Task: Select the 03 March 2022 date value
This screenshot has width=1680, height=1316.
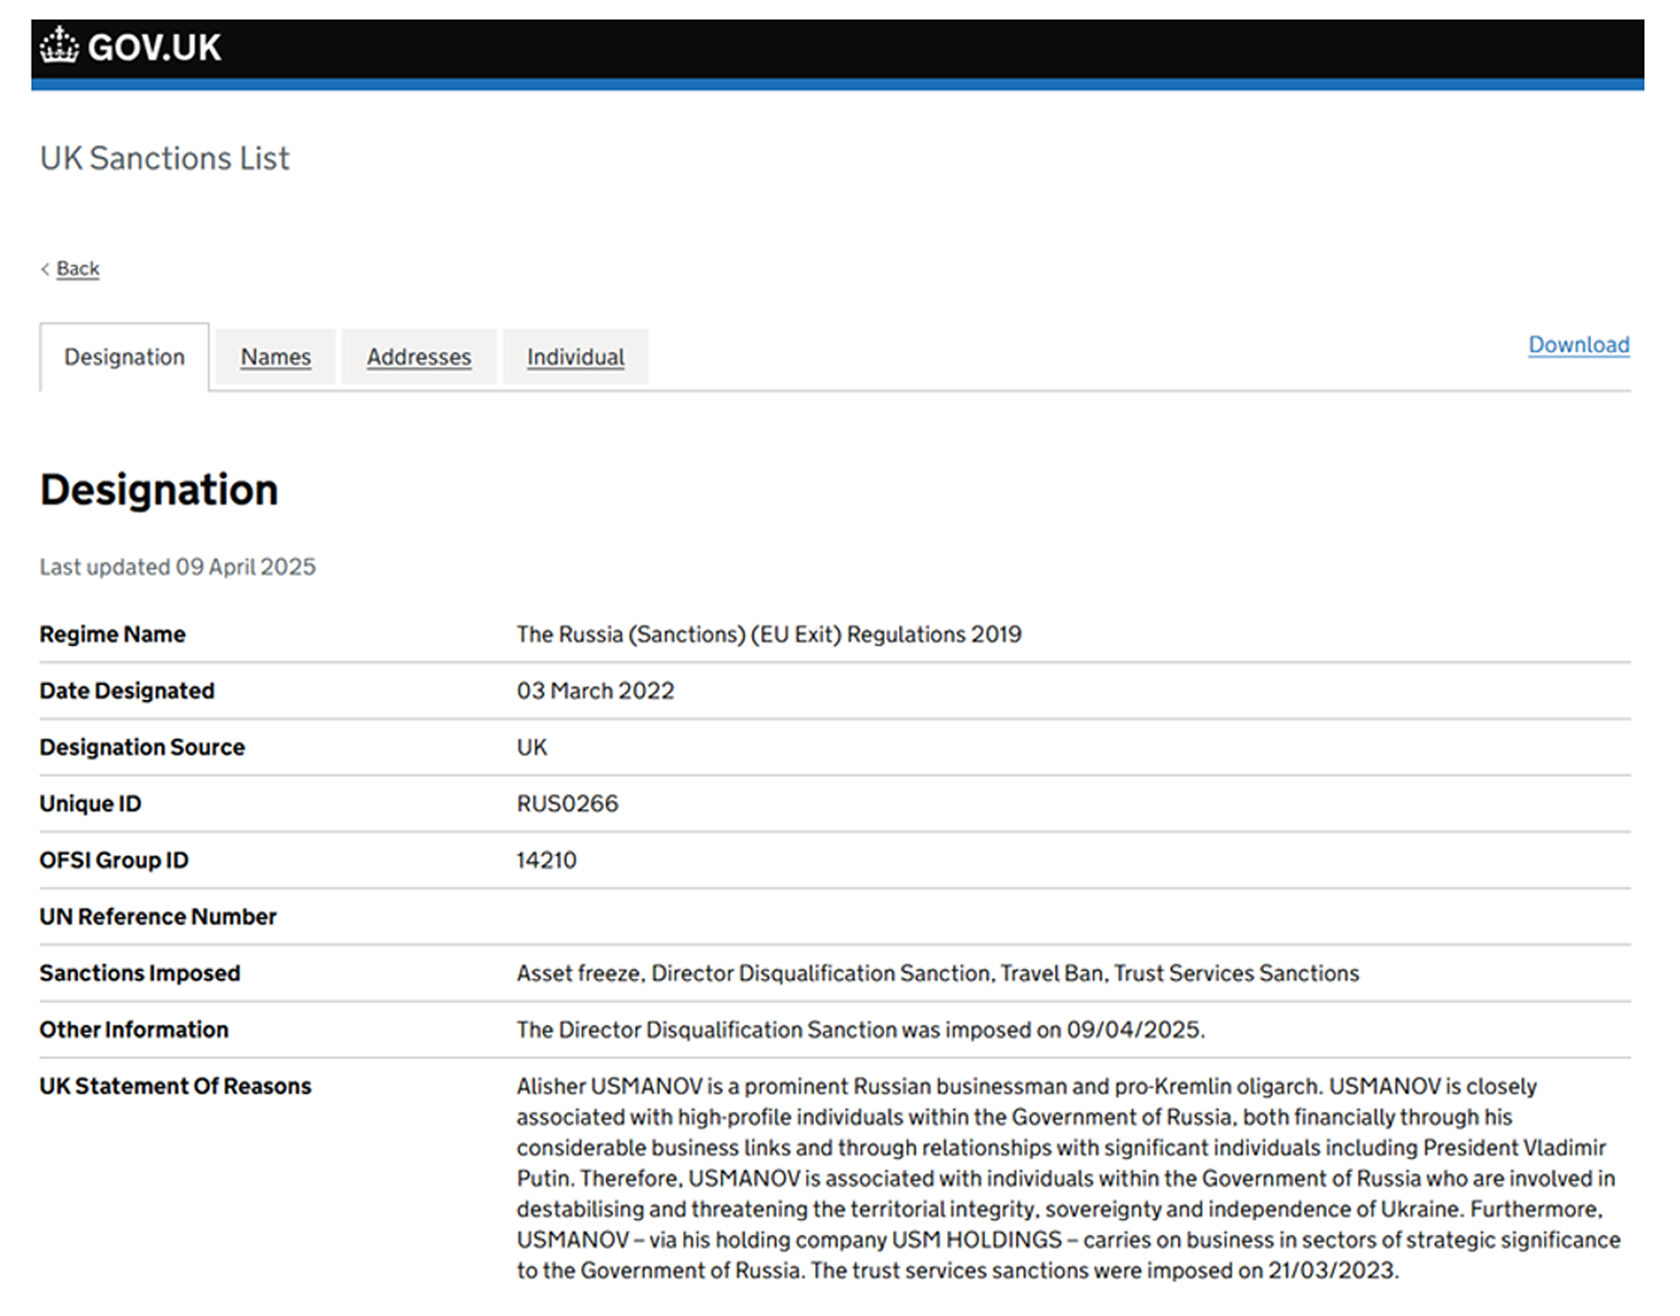Action: [596, 691]
